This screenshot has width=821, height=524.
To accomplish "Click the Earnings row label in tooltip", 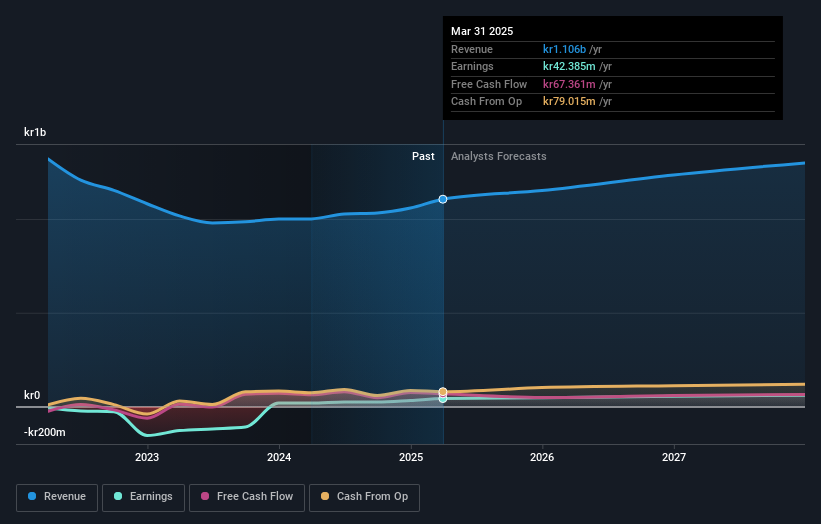I will (472, 66).
